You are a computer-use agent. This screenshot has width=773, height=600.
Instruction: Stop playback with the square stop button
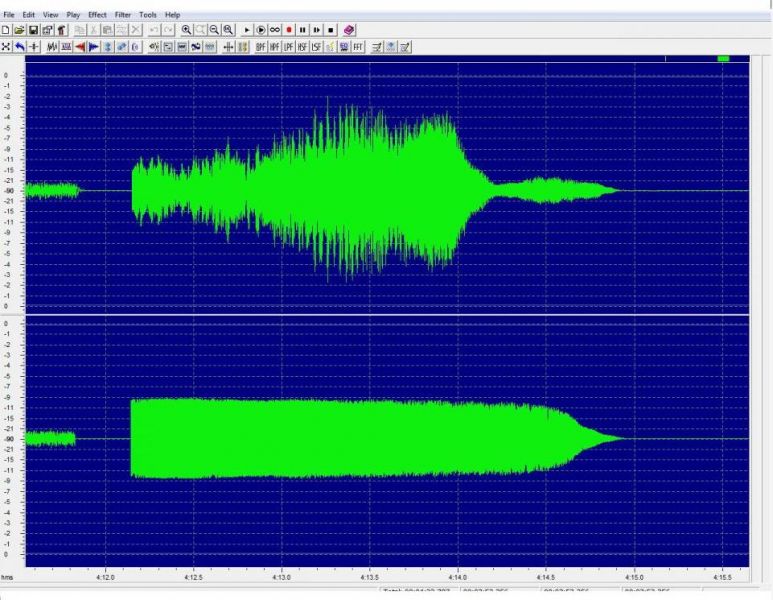tap(331, 30)
